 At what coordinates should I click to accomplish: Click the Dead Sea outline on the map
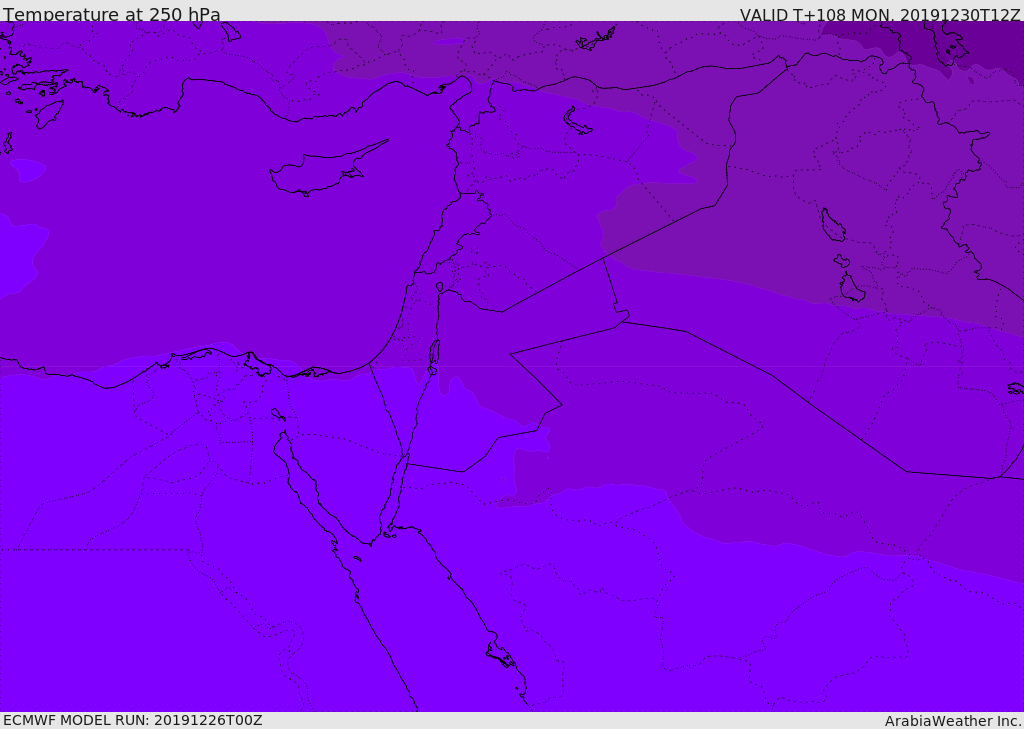click(434, 353)
